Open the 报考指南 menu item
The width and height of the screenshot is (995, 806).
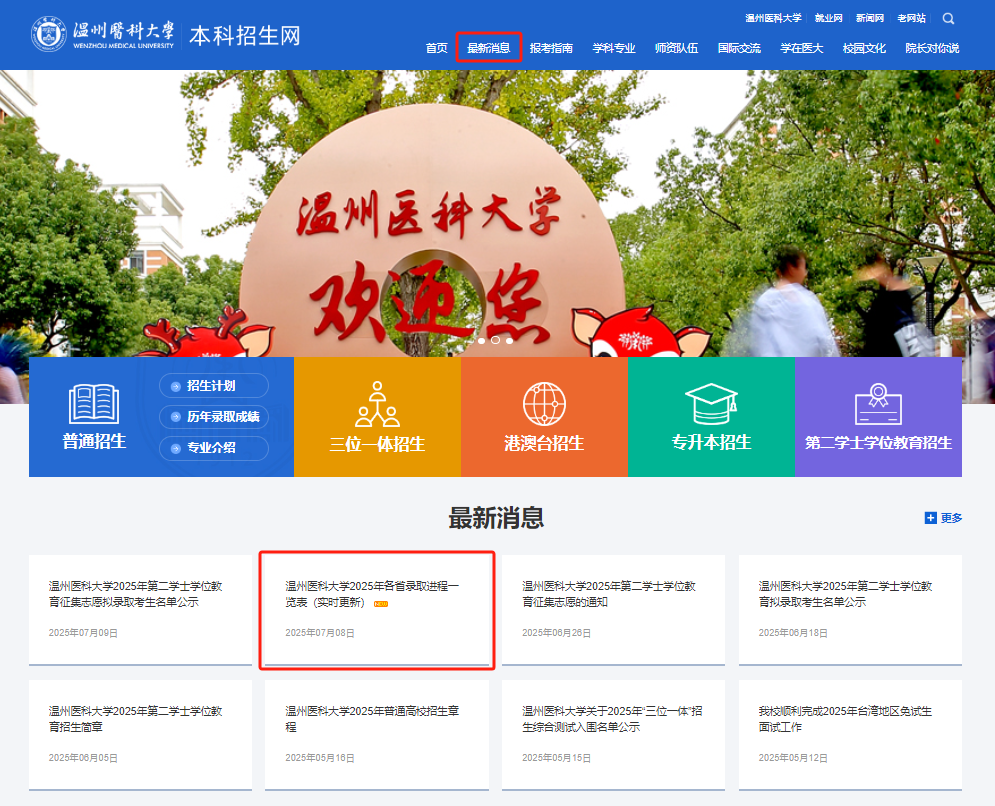click(553, 47)
